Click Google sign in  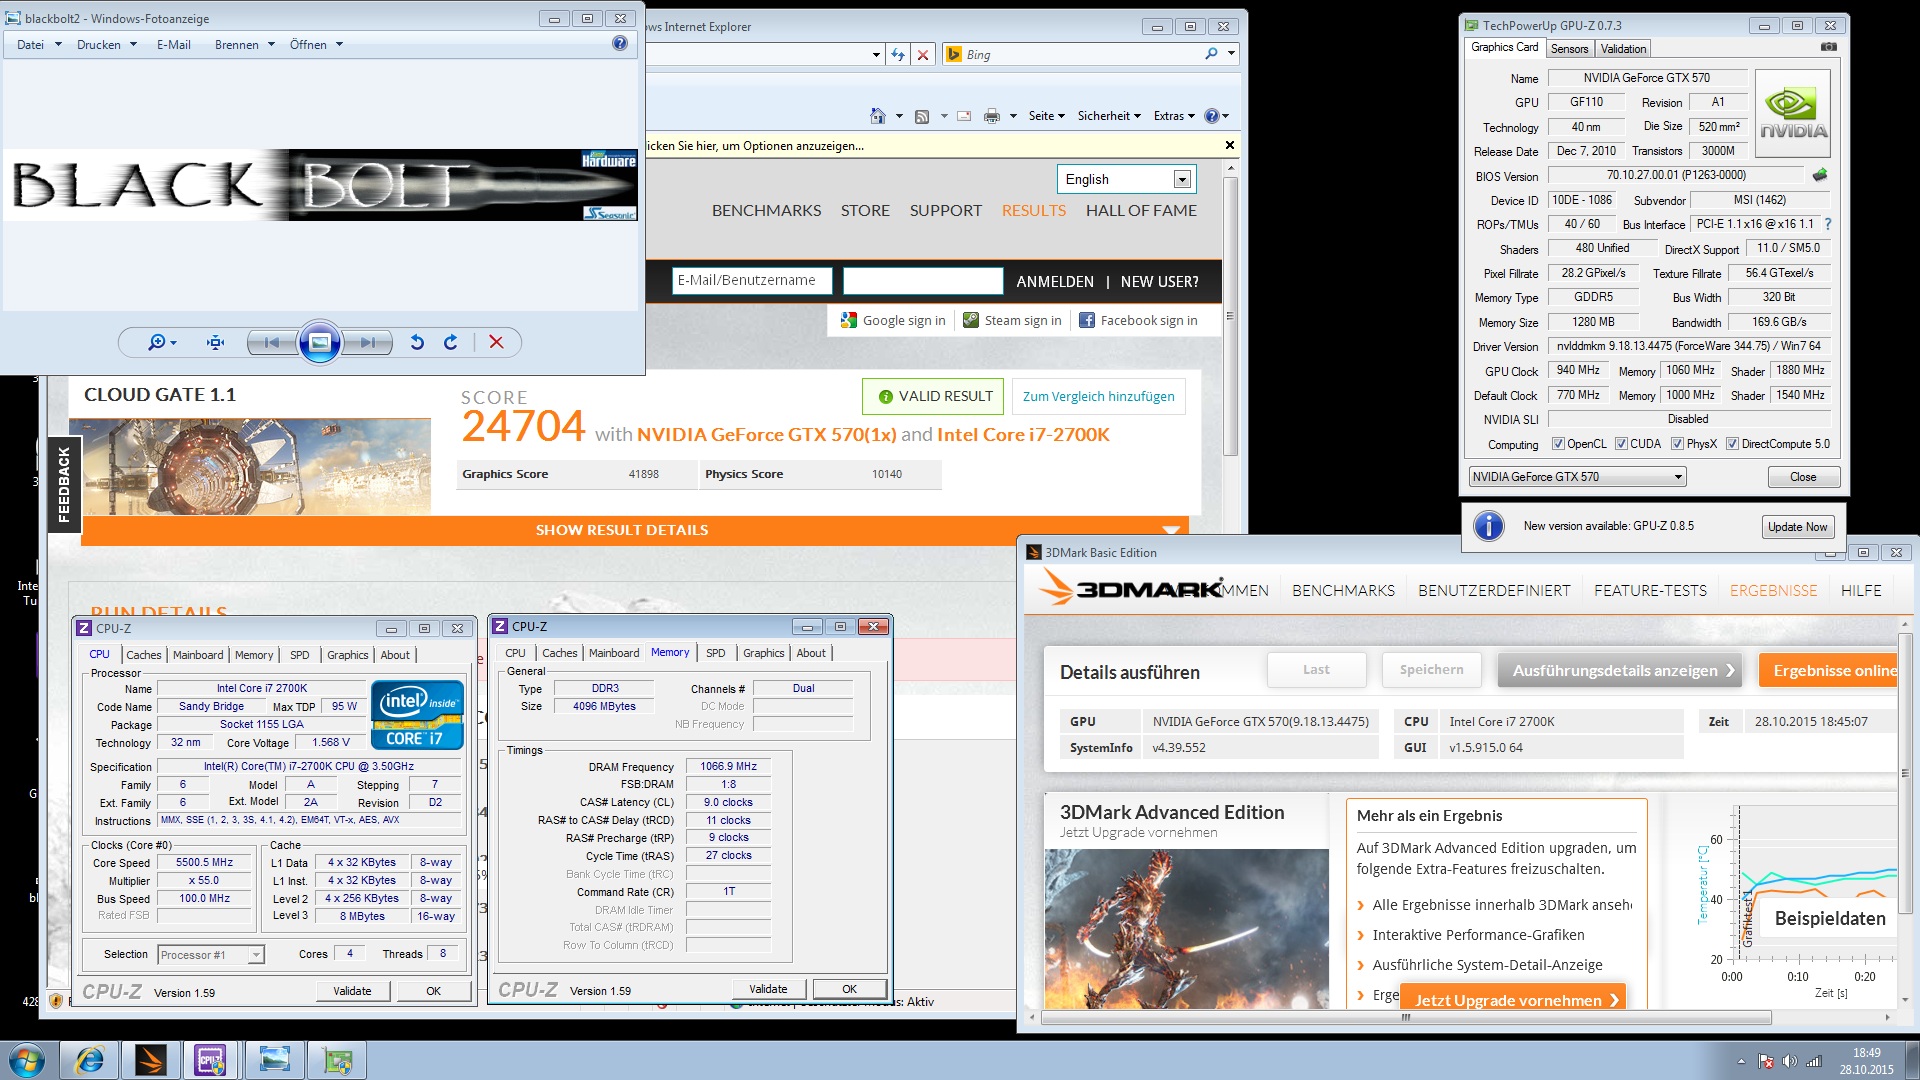(x=893, y=320)
